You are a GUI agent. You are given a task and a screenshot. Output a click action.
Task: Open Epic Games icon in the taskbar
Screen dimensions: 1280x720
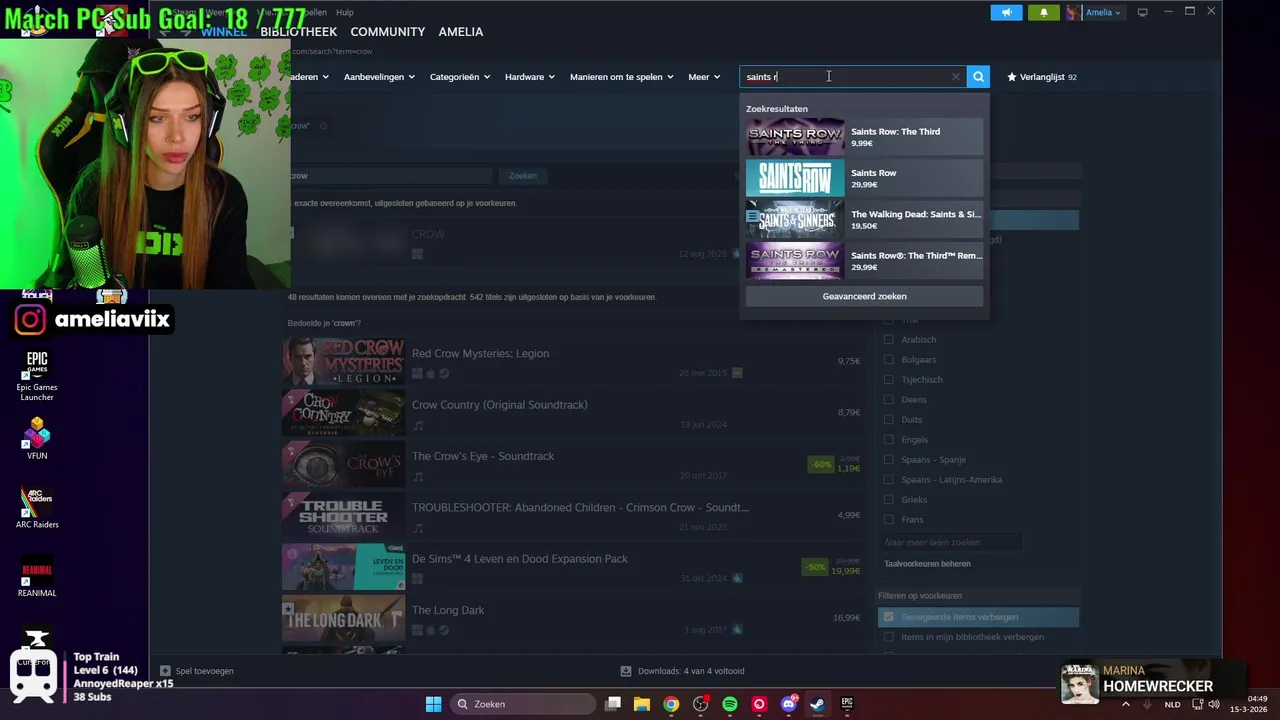coord(847,704)
